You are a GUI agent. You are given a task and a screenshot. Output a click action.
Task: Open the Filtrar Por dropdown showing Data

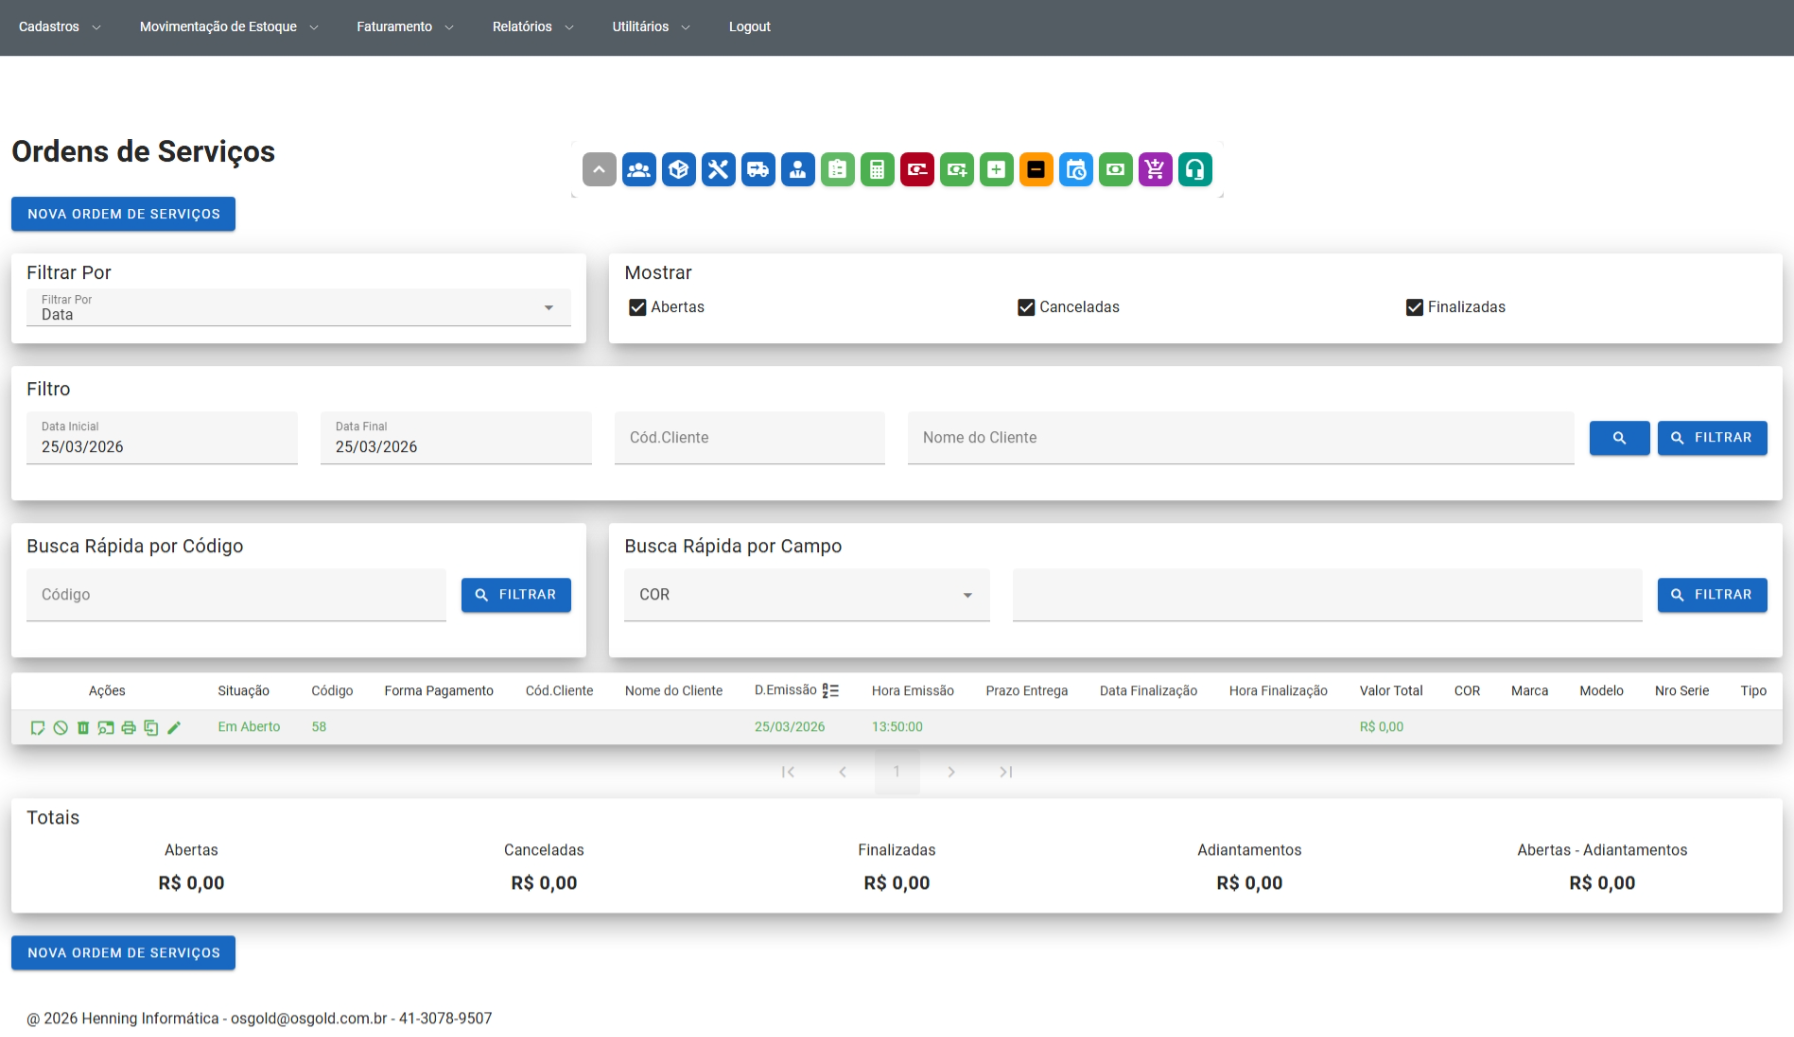click(298, 308)
